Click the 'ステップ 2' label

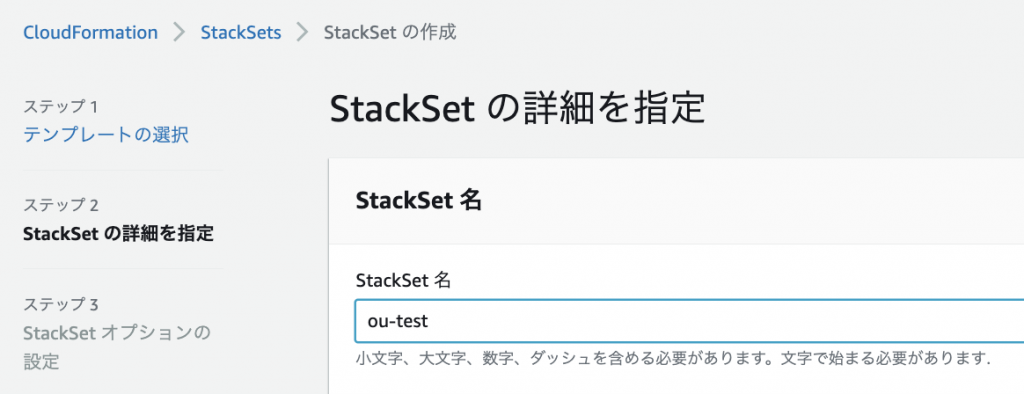coord(61,205)
